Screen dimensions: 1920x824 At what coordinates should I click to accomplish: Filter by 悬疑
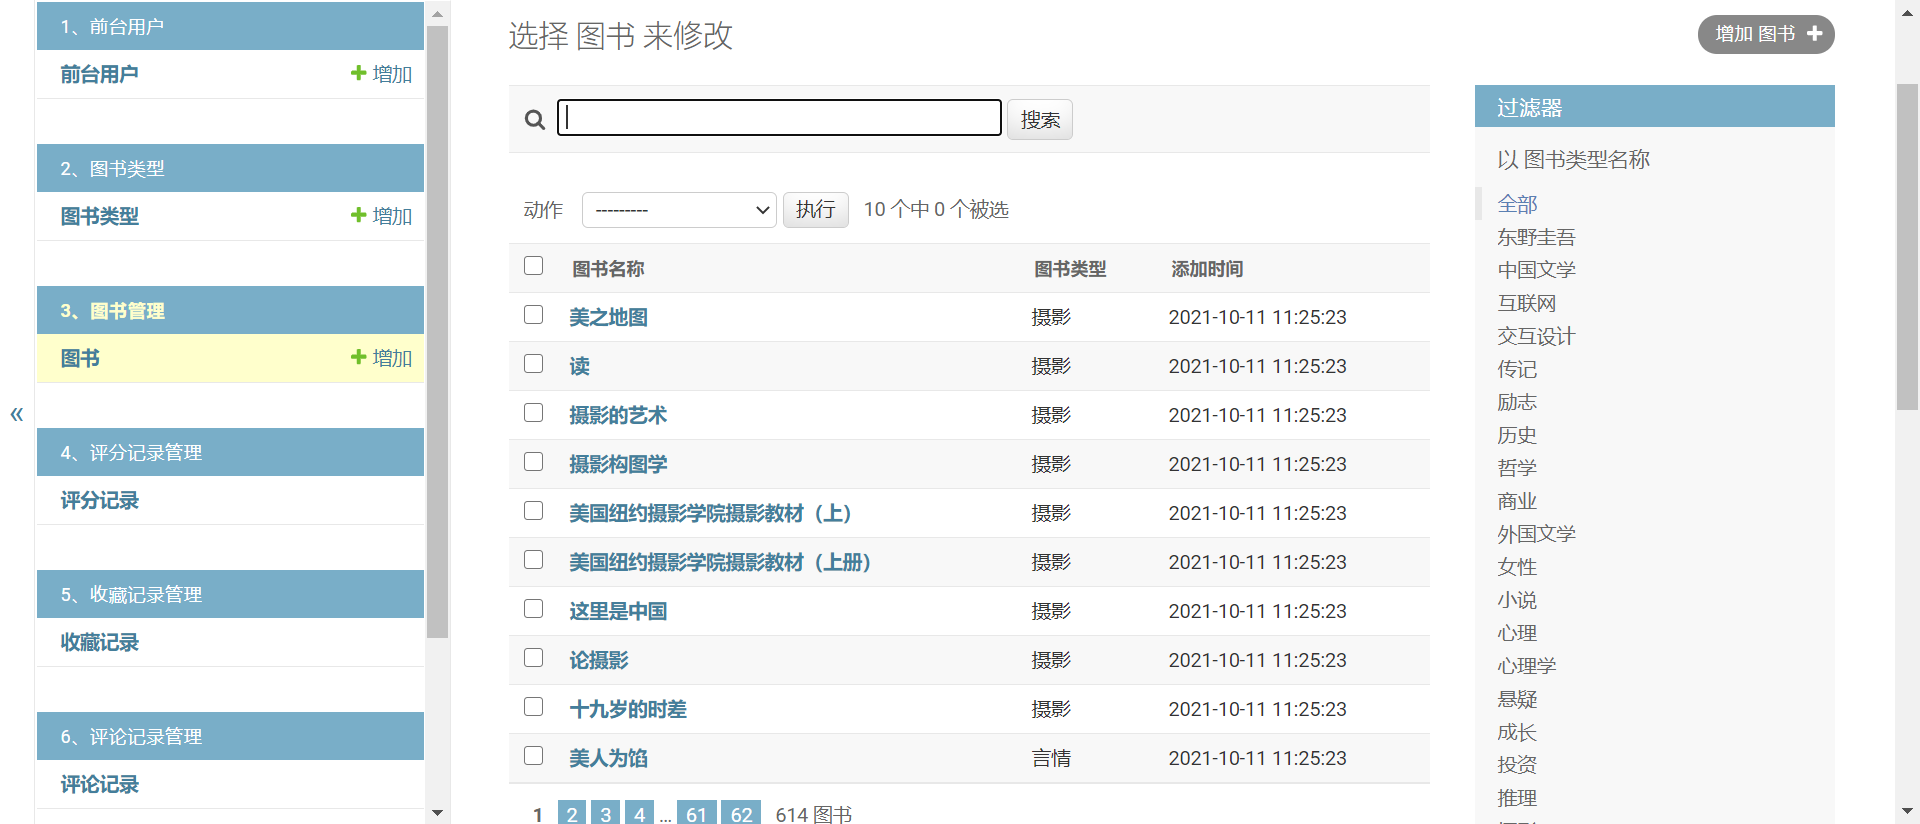1517,699
